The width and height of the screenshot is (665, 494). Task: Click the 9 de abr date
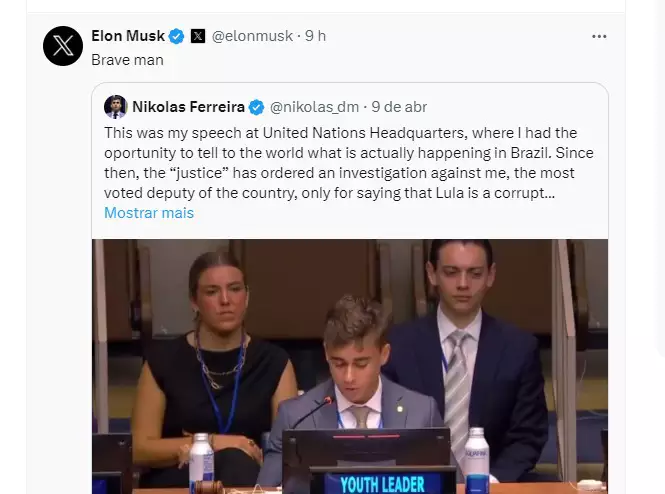click(400, 107)
